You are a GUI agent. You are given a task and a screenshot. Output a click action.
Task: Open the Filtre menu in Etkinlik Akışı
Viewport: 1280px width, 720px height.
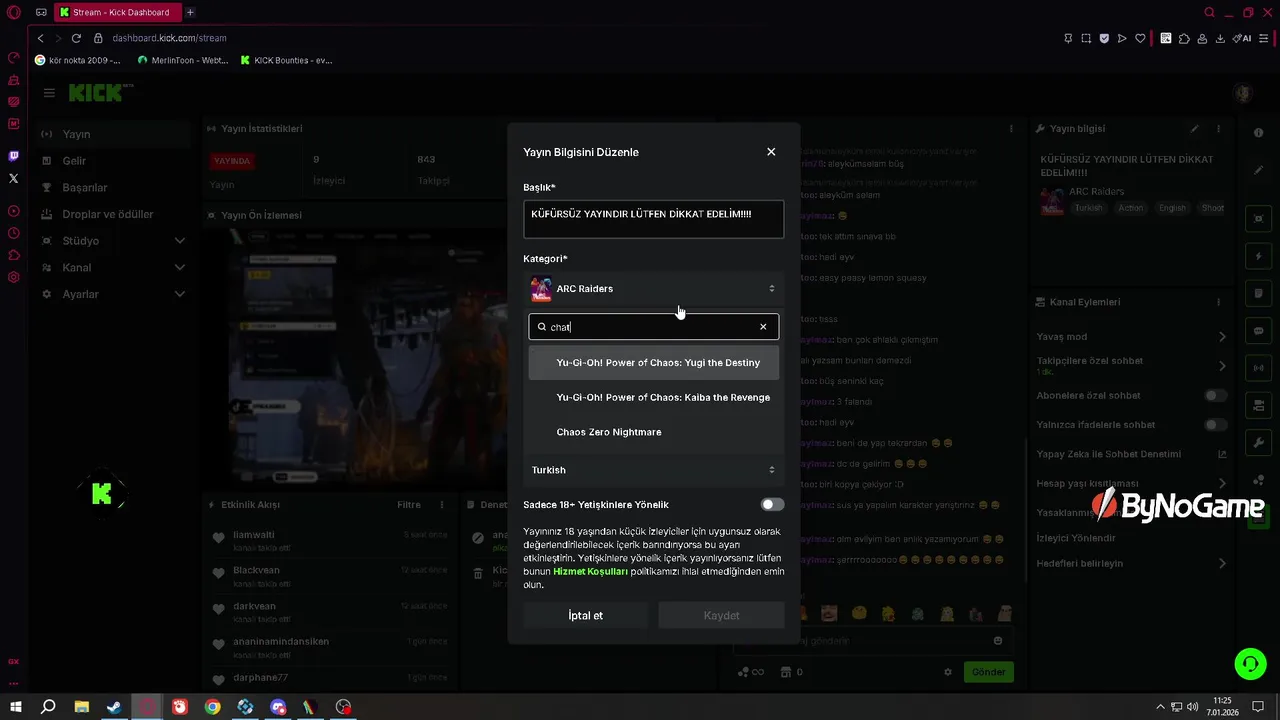point(408,505)
